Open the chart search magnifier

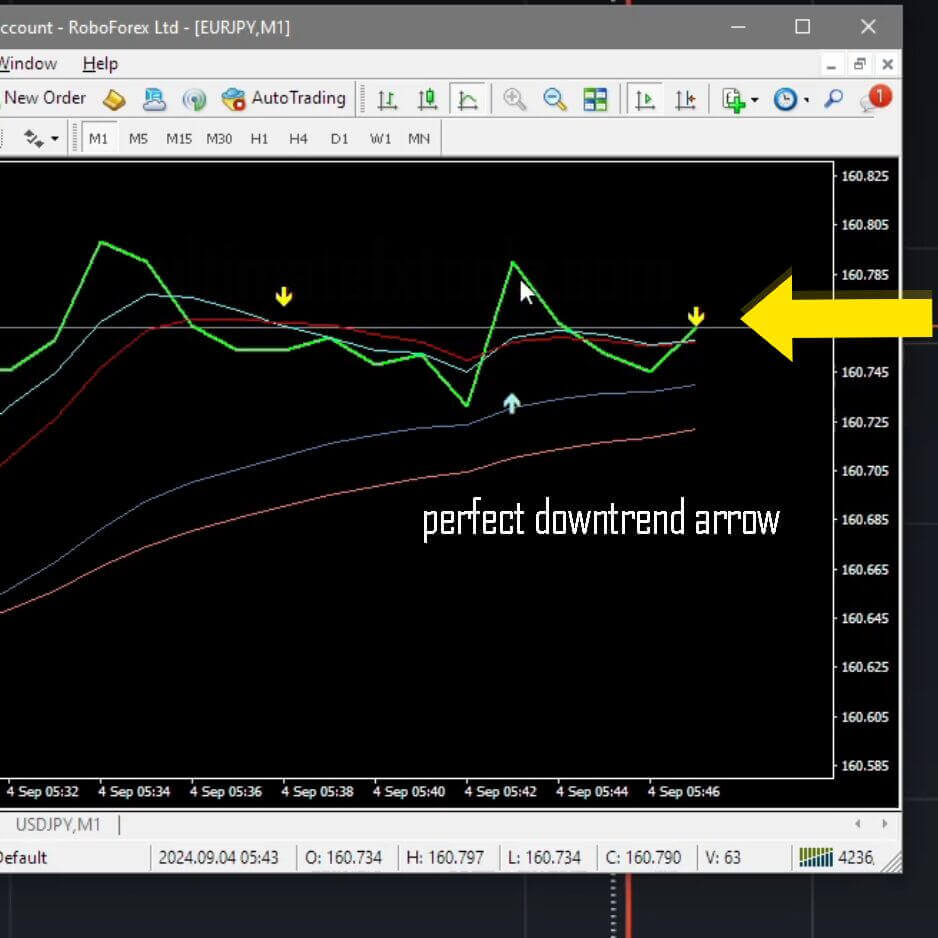(831, 99)
